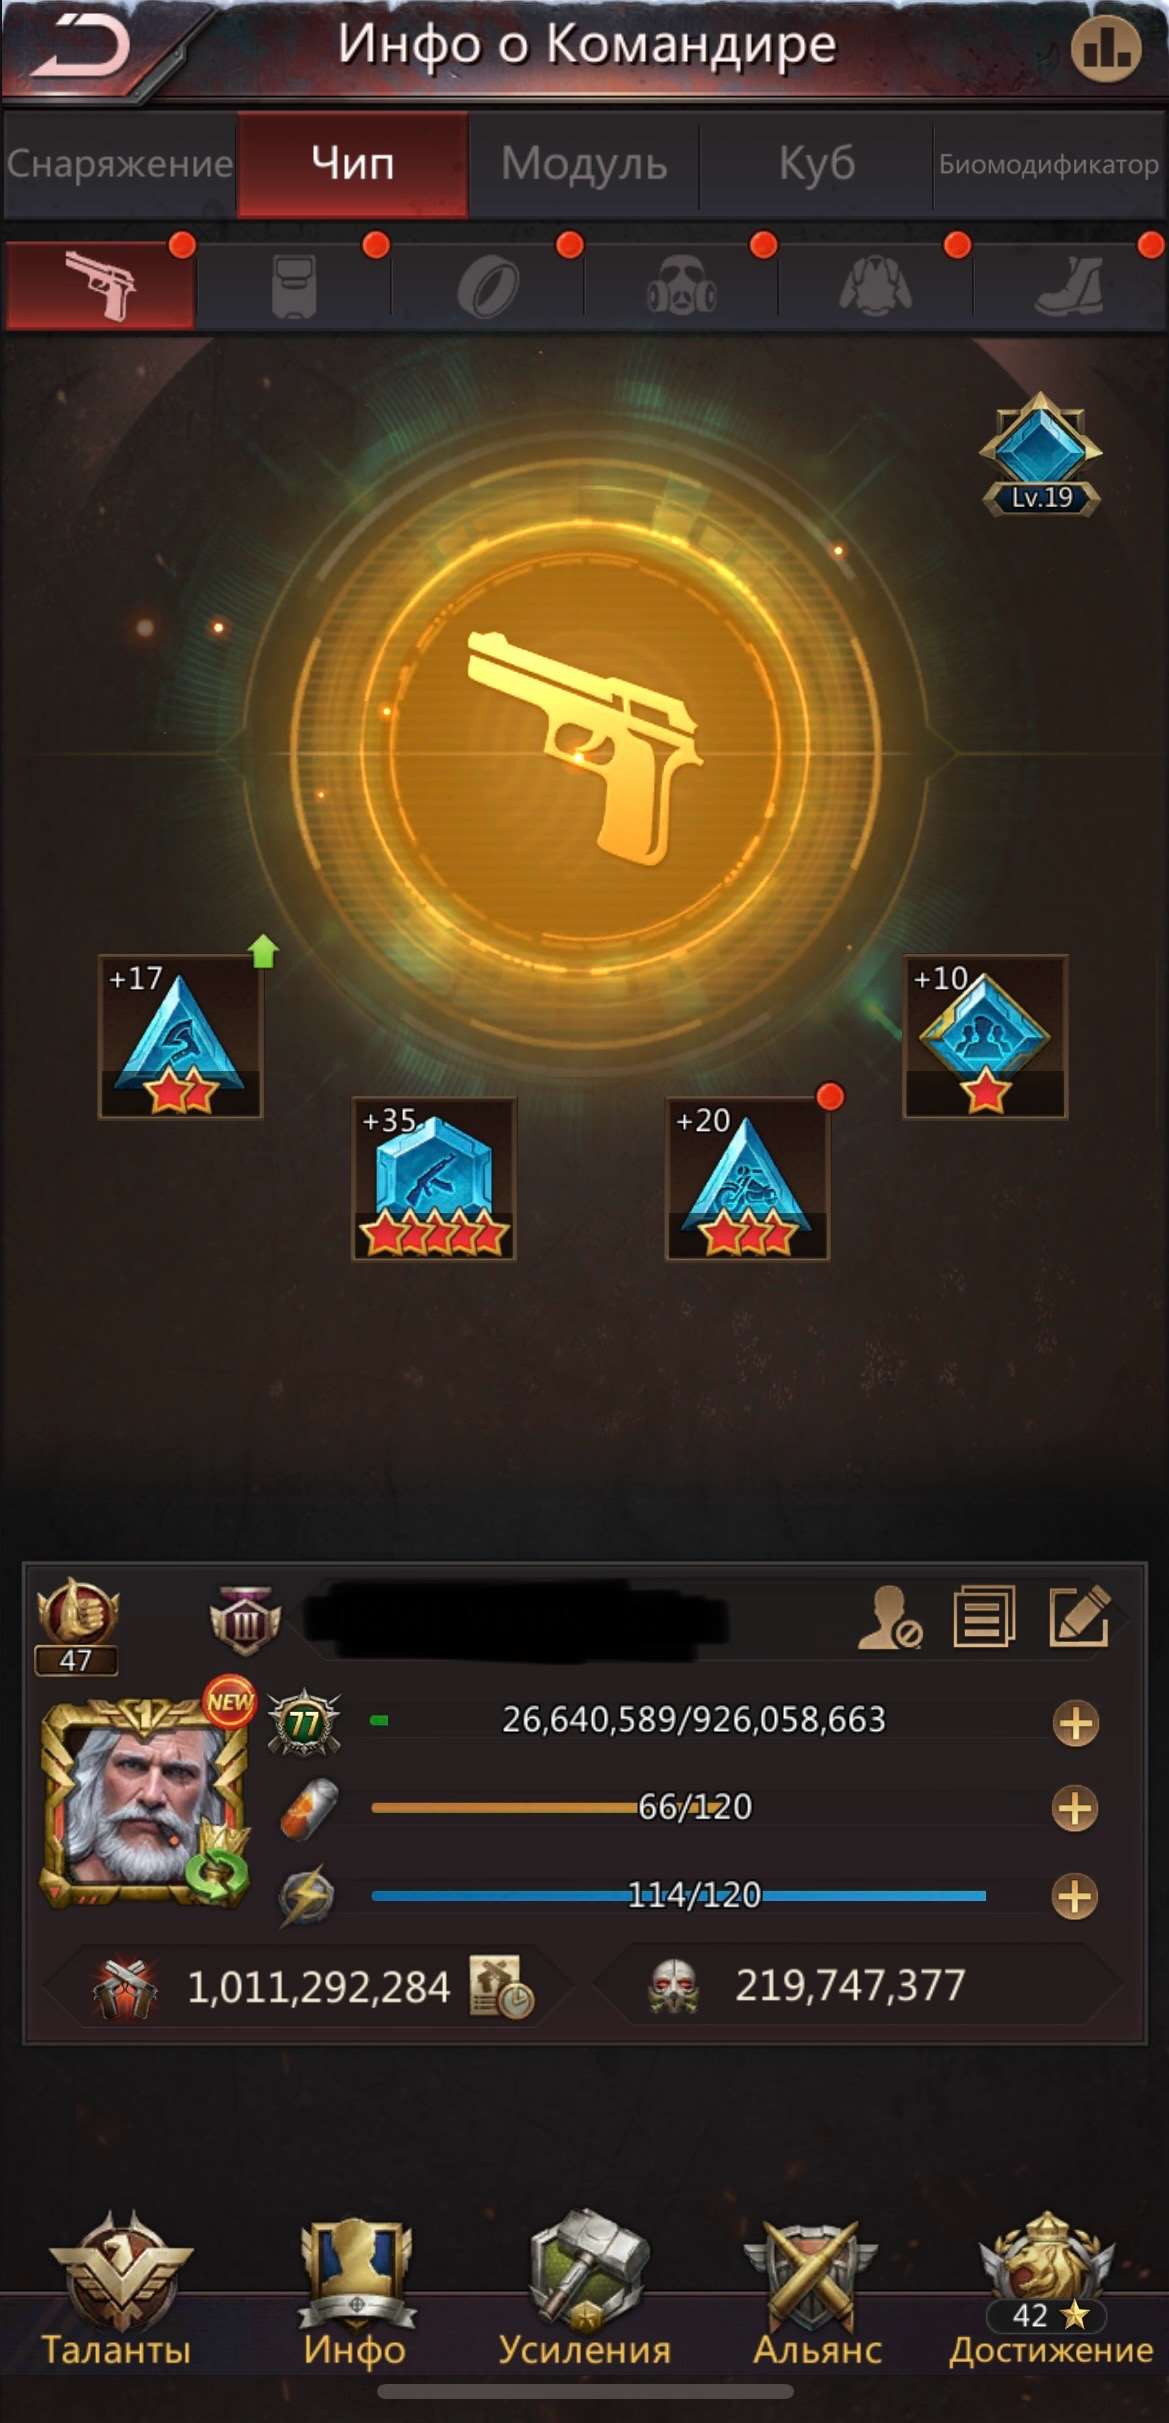Switch to the Модуль tab
The height and width of the screenshot is (2423, 1169).
(x=584, y=163)
